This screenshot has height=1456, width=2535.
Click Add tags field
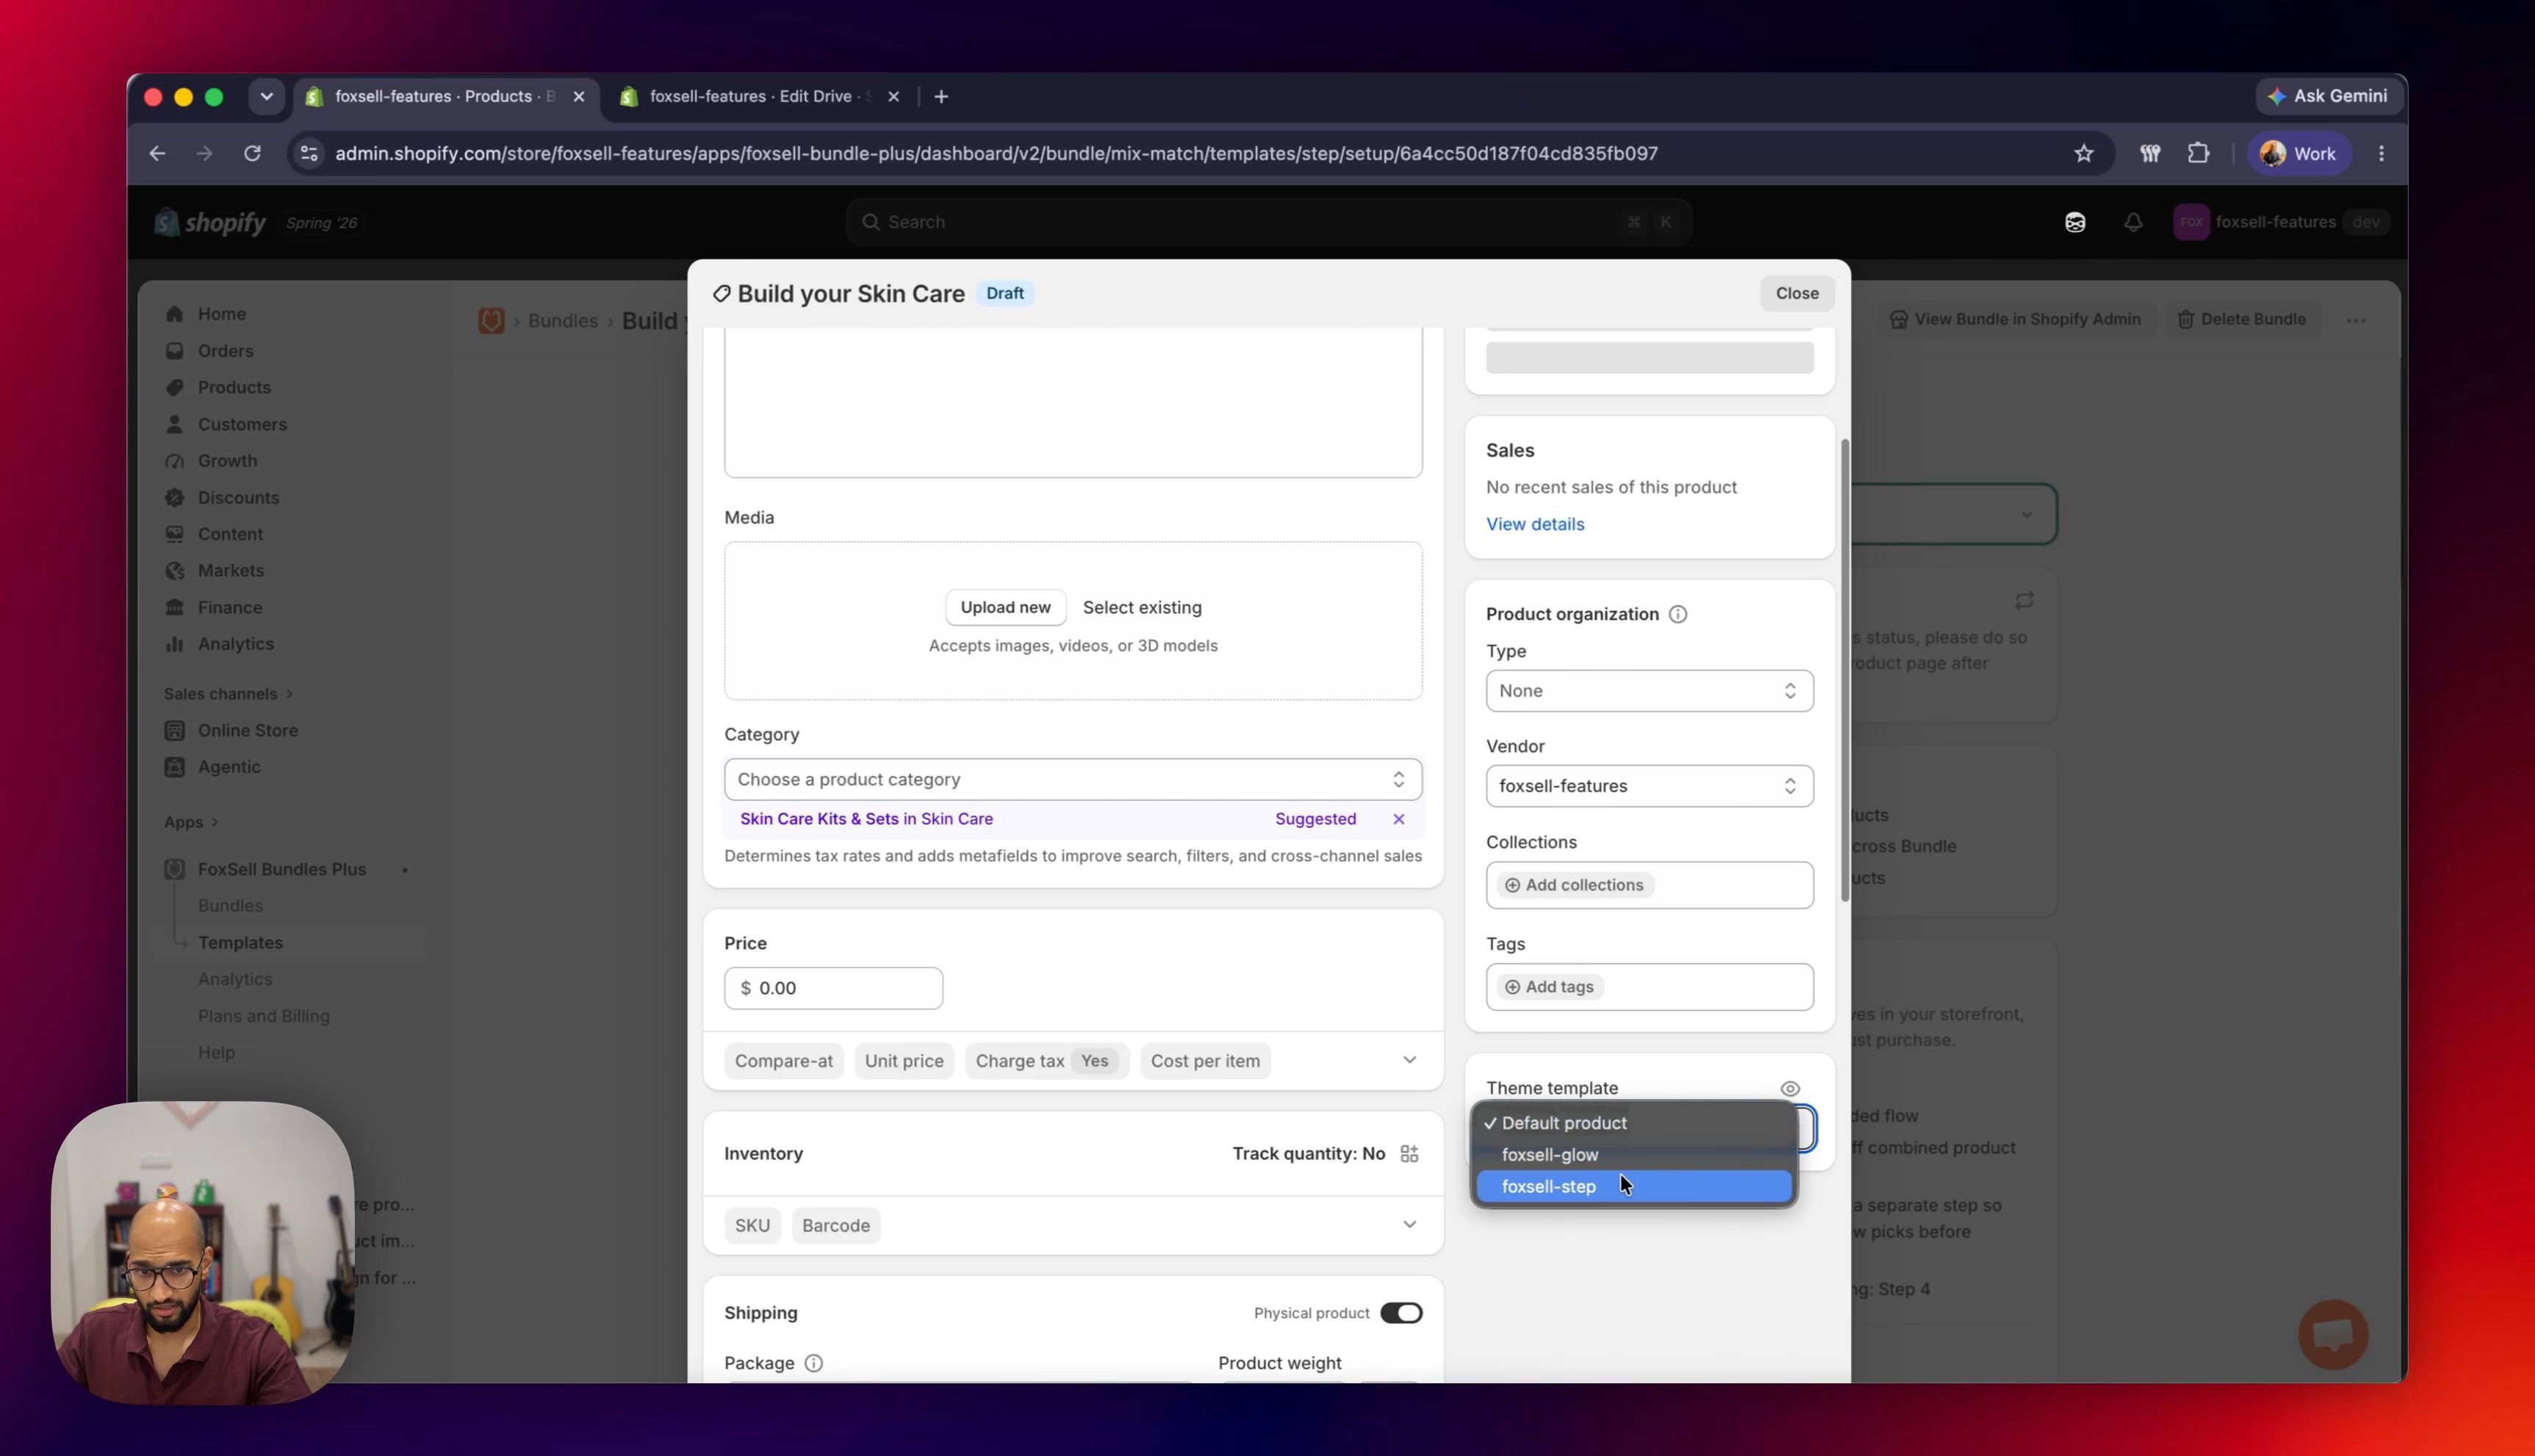[x=1649, y=987]
